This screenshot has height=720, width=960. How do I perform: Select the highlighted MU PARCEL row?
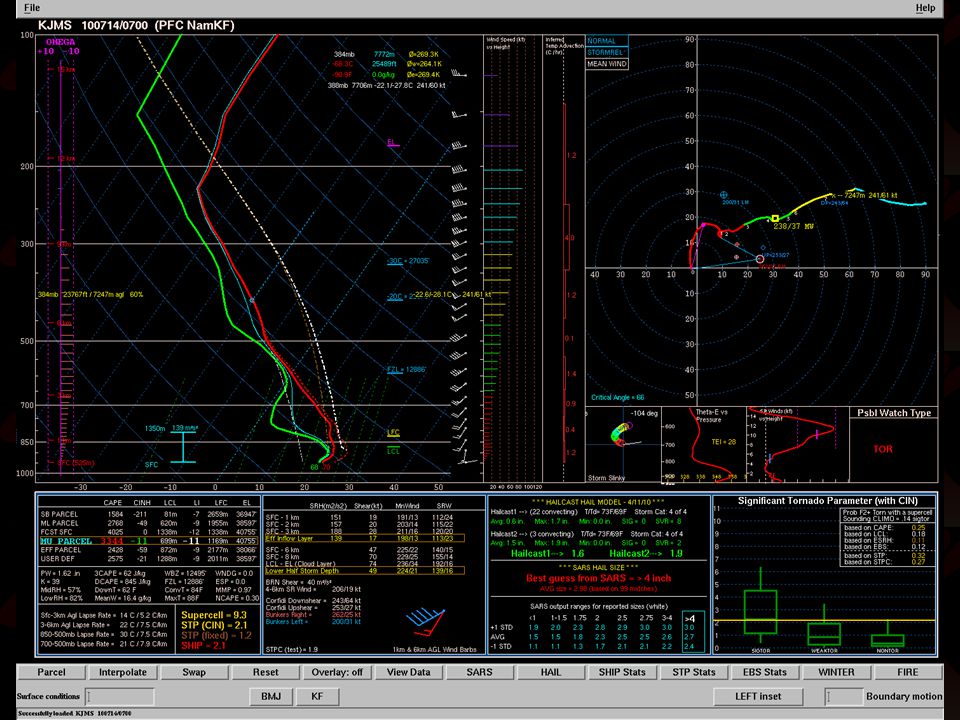148,541
